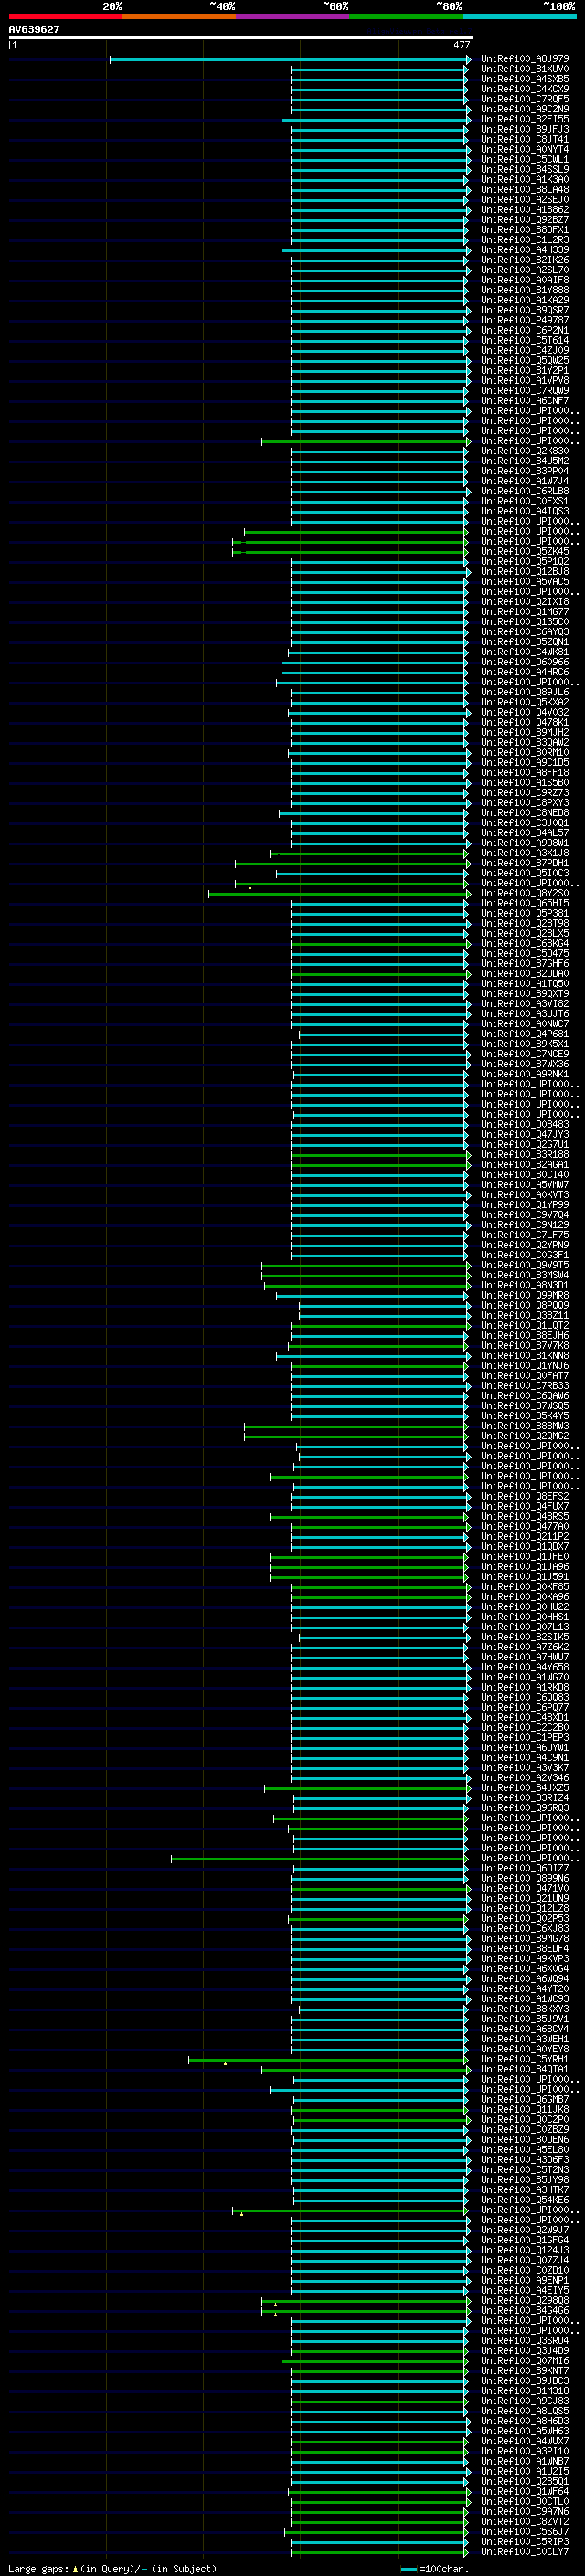Viewport: 585px width, 2576px height.
Task: Open hit UniRef100_Q0FAT7
Action: point(525,1376)
